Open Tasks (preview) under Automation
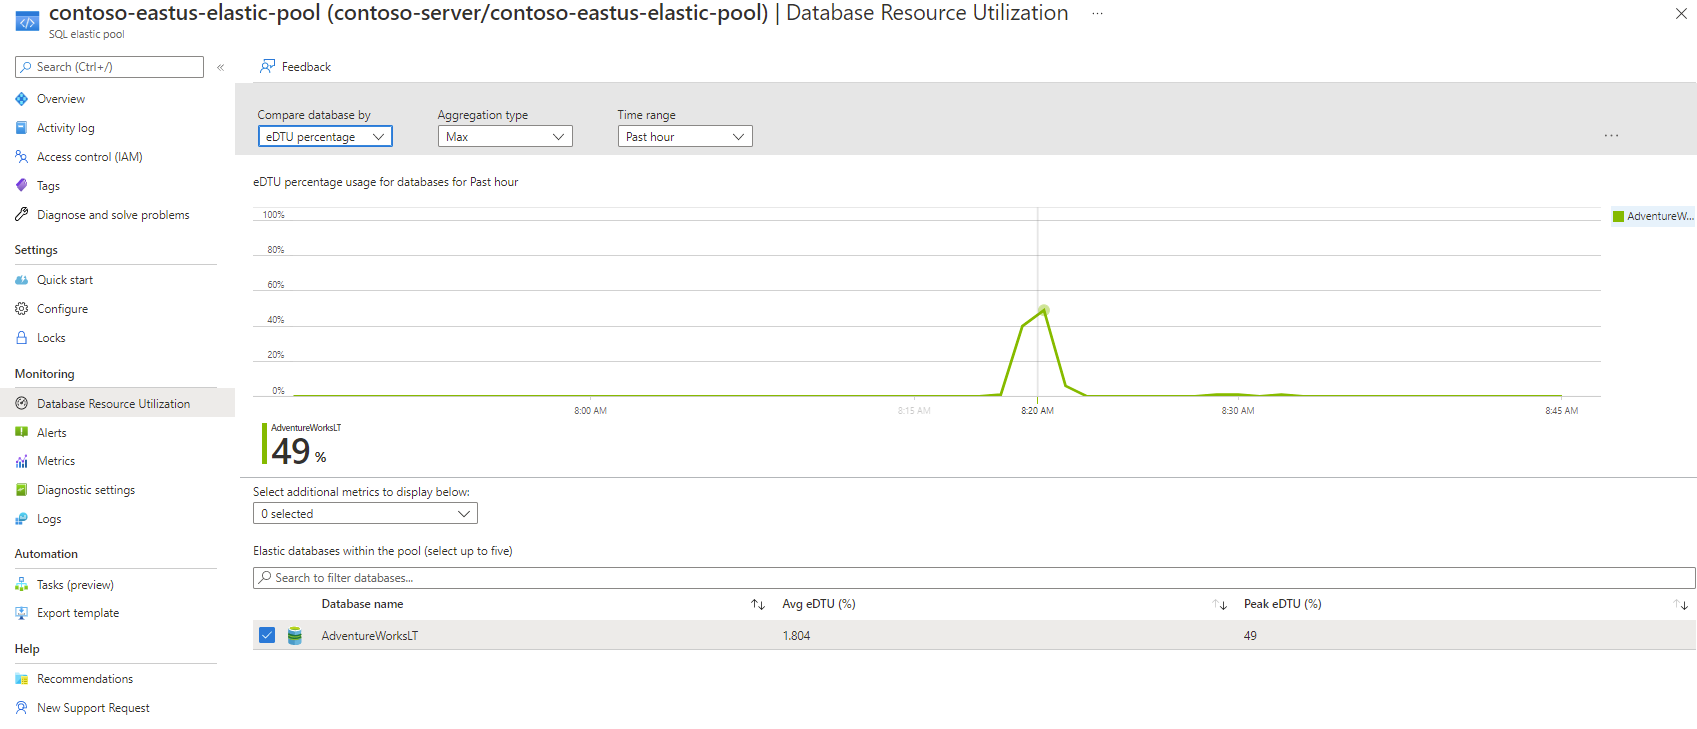The height and width of the screenshot is (729, 1697). (x=75, y=585)
